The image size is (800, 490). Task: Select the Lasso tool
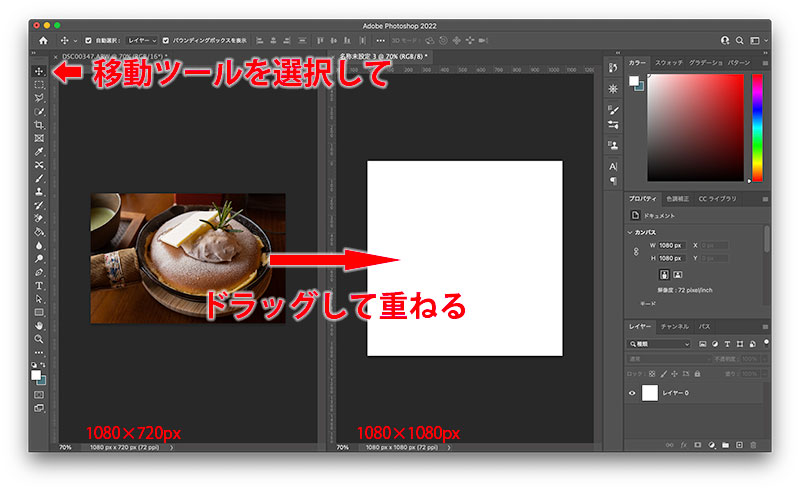[39, 98]
